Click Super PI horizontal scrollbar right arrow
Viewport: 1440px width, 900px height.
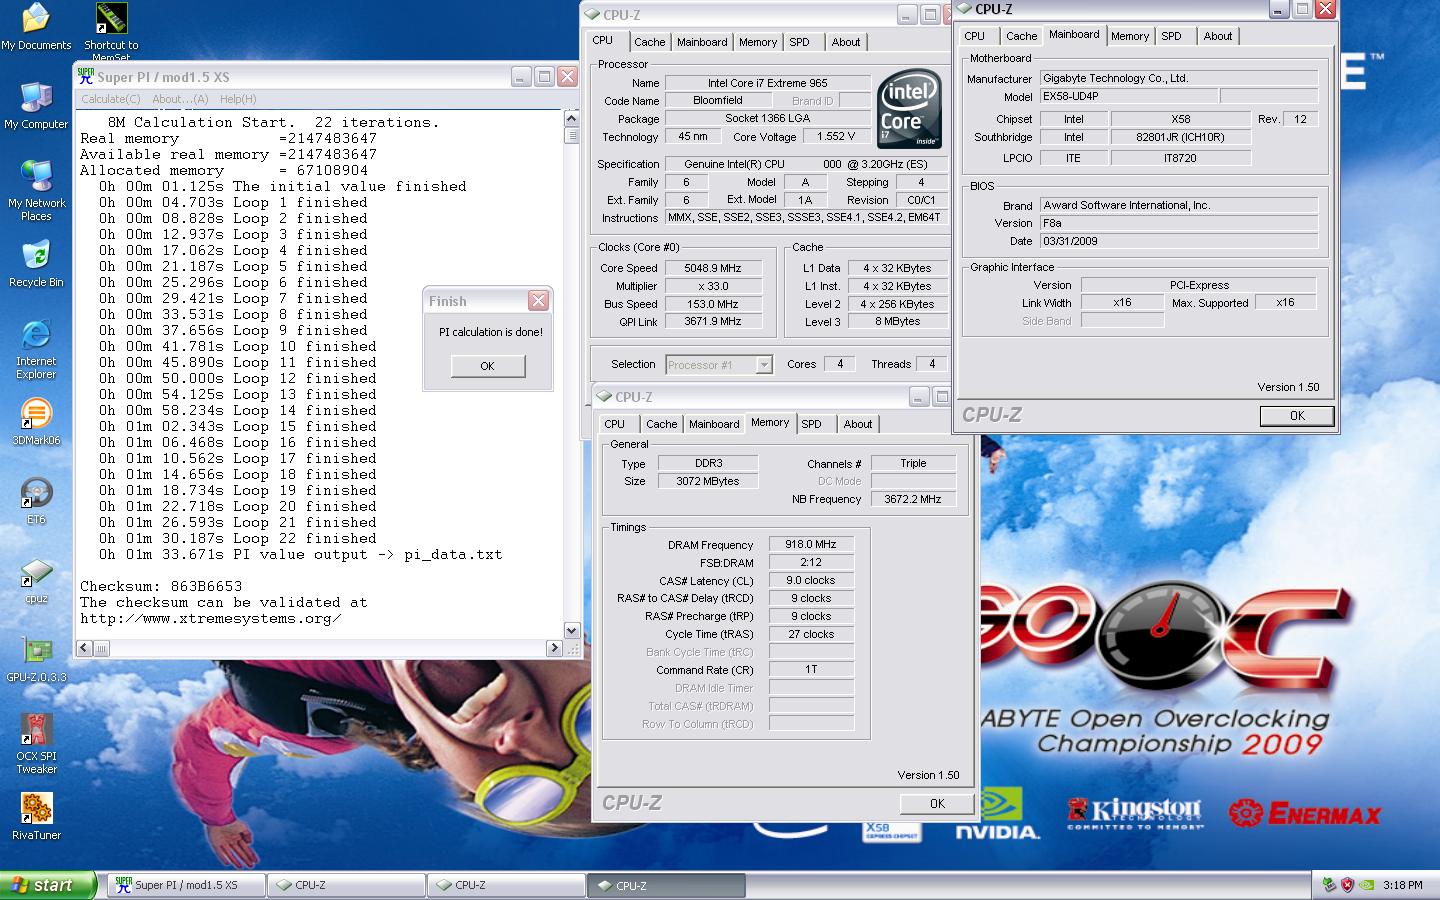pos(554,648)
